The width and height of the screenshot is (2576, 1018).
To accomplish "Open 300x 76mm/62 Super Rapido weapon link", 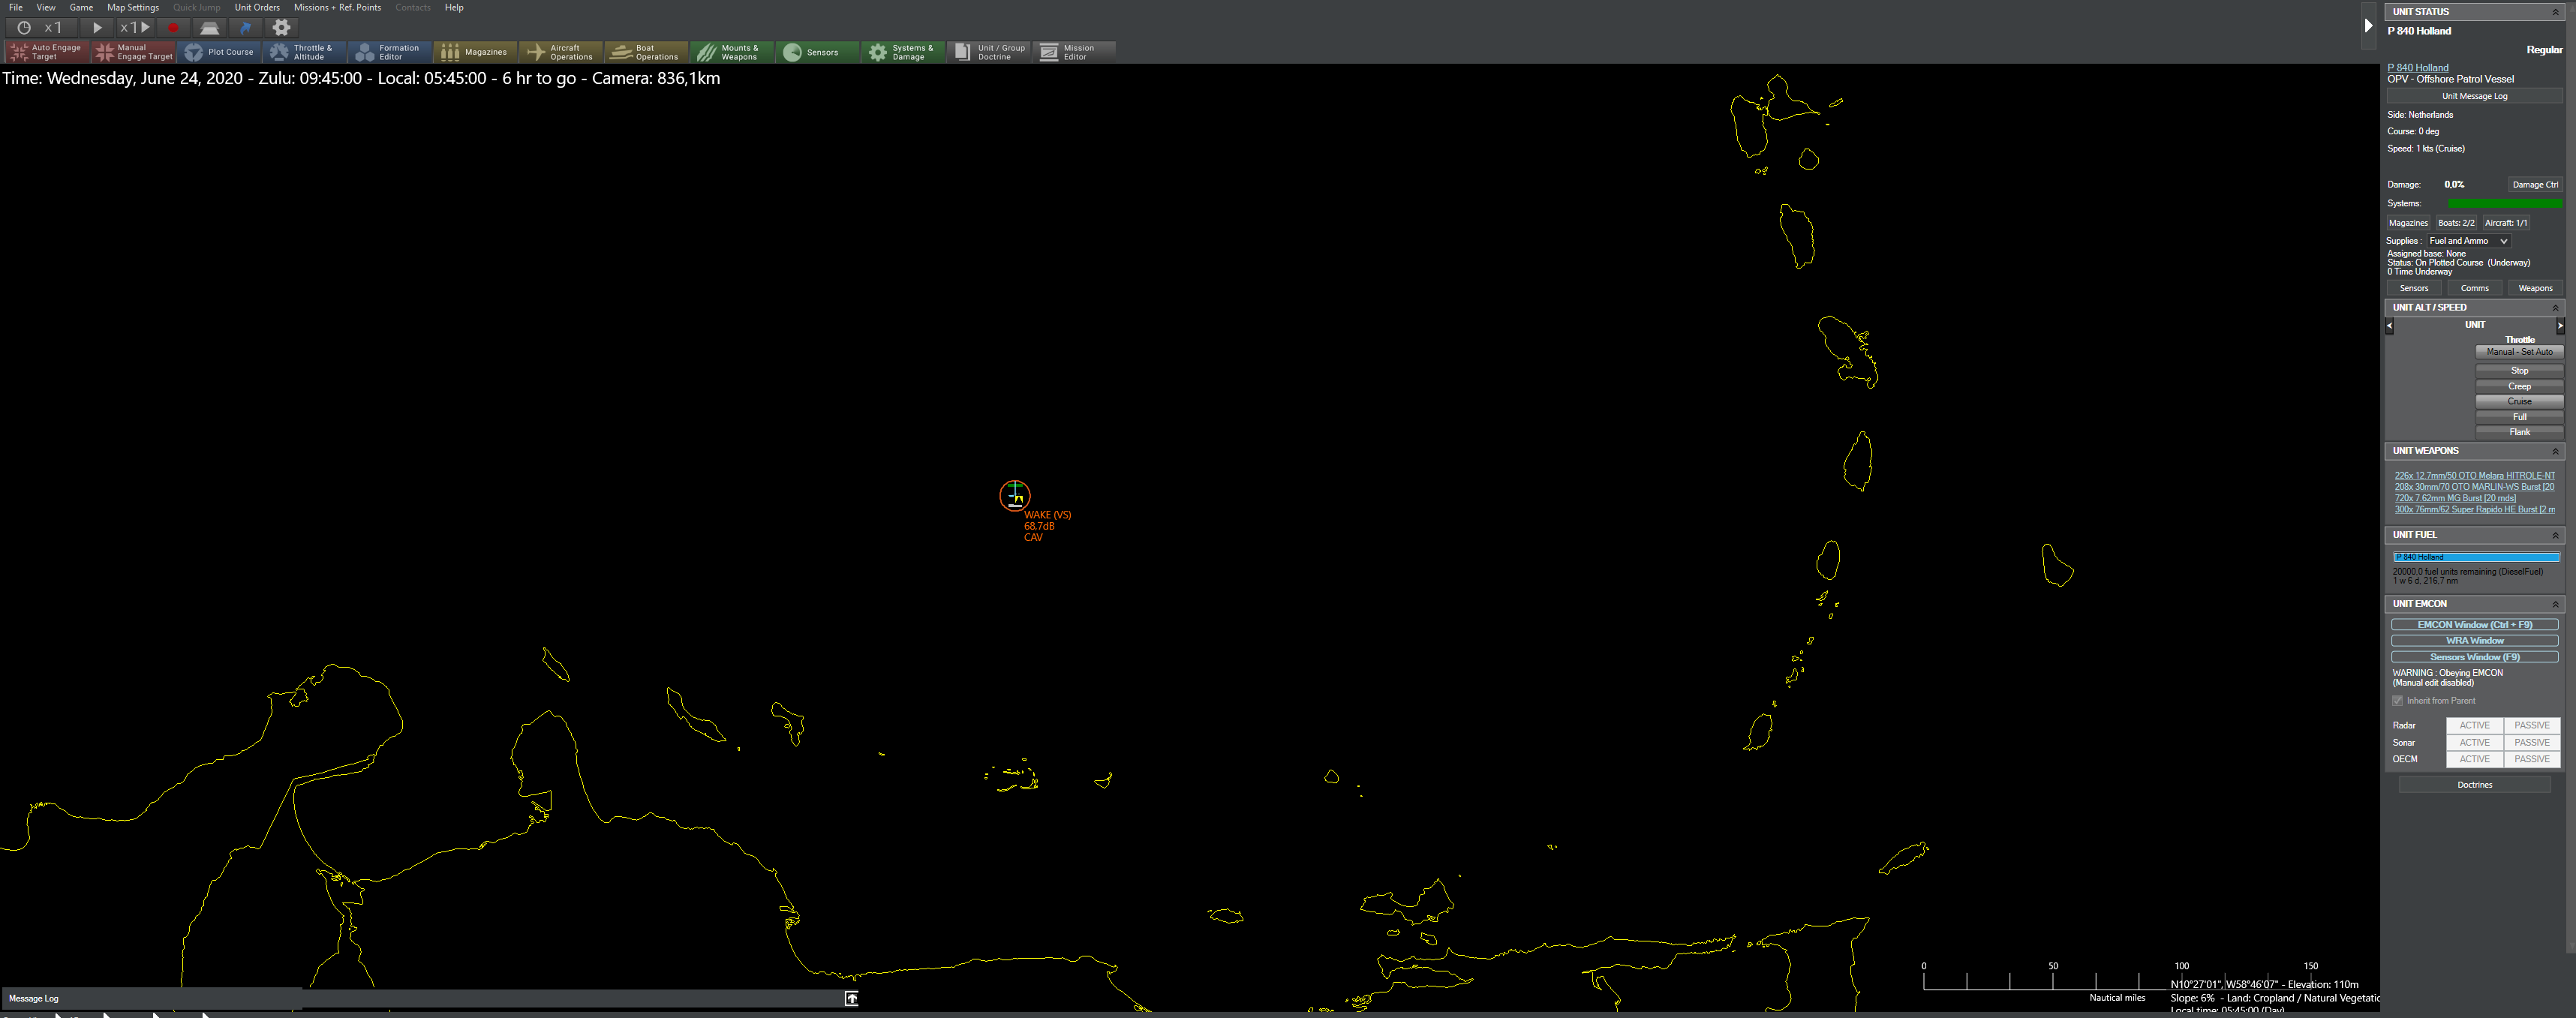I will tap(2474, 509).
